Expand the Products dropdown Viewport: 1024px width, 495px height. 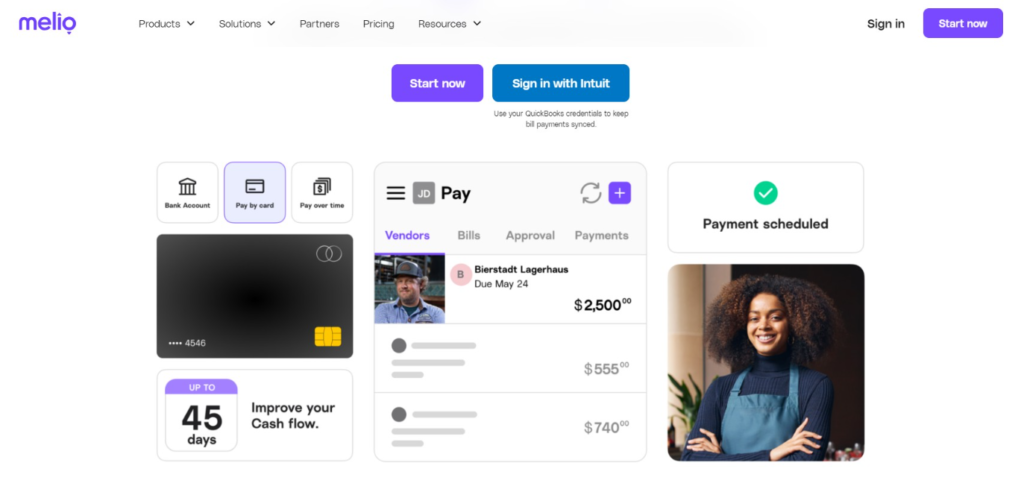(167, 24)
